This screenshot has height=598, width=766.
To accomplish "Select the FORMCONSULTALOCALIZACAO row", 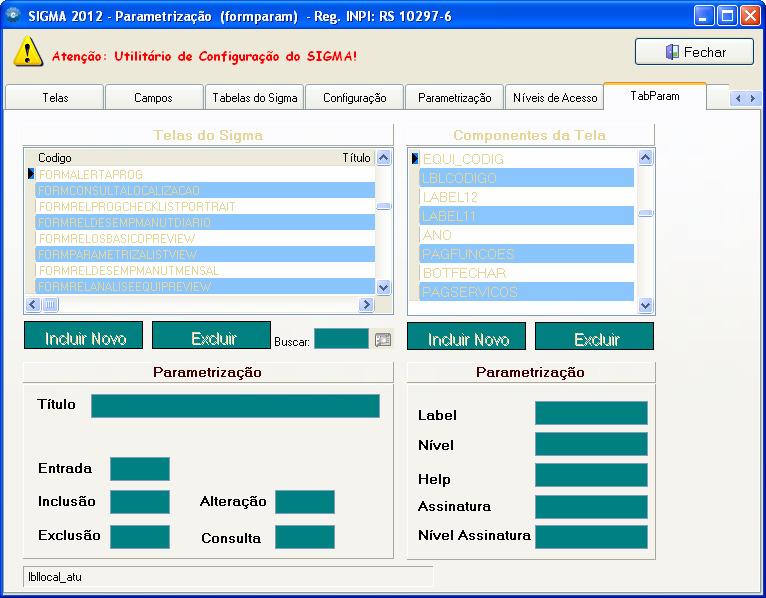I will pyautogui.click(x=205, y=191).
